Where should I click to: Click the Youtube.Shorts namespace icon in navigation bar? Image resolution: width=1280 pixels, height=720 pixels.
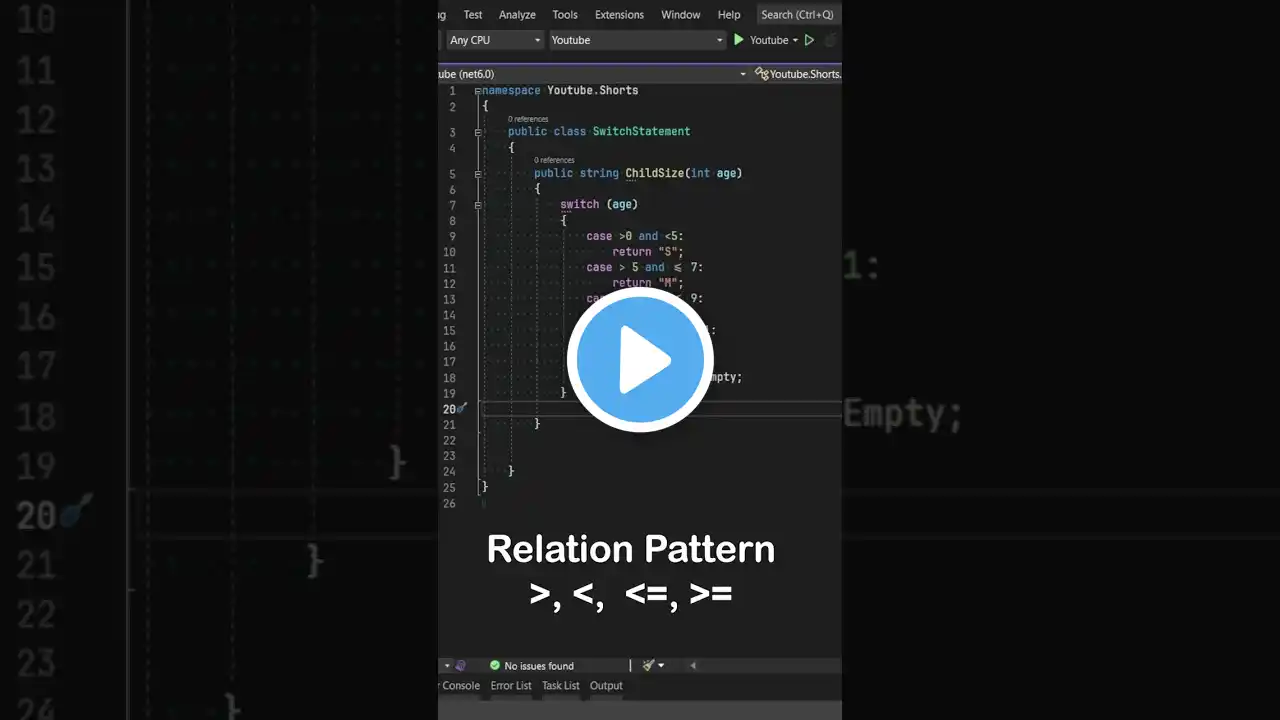[762, 74]
